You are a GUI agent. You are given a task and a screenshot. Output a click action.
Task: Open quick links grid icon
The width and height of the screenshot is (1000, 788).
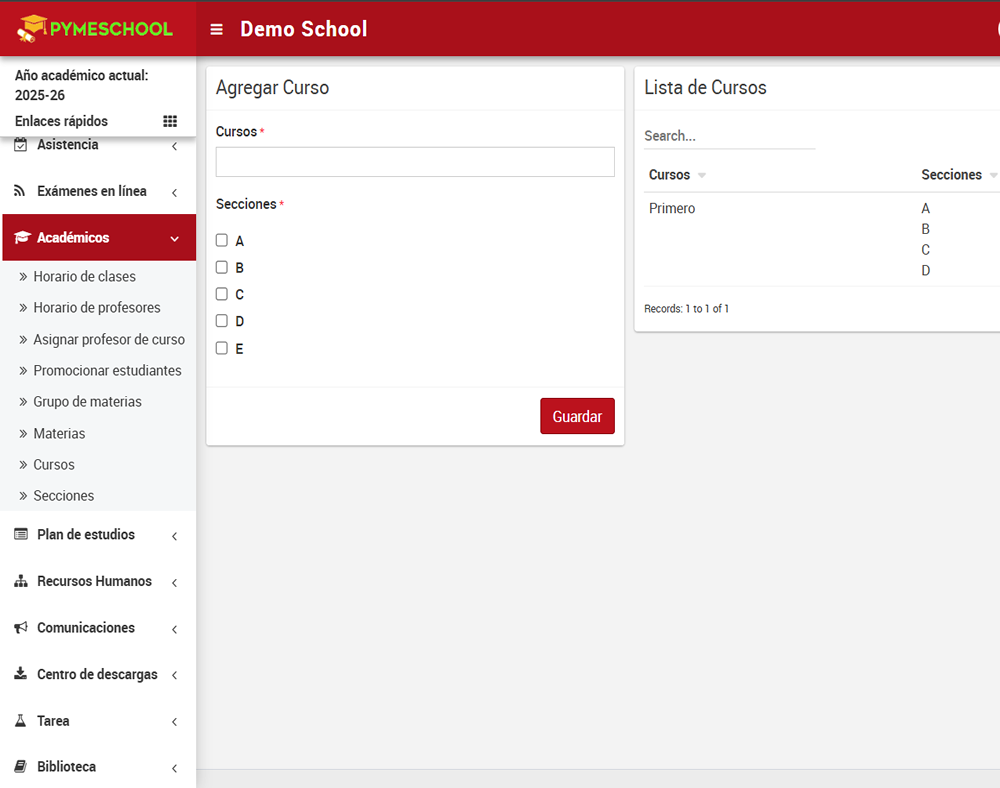point(170,121)
